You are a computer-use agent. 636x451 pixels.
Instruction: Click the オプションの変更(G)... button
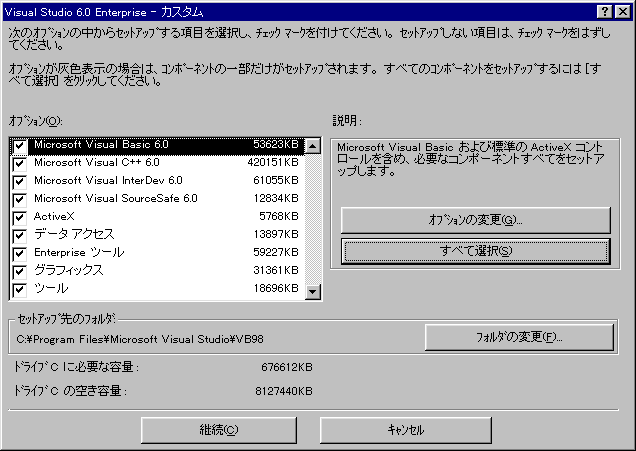(x=475, y=220)
